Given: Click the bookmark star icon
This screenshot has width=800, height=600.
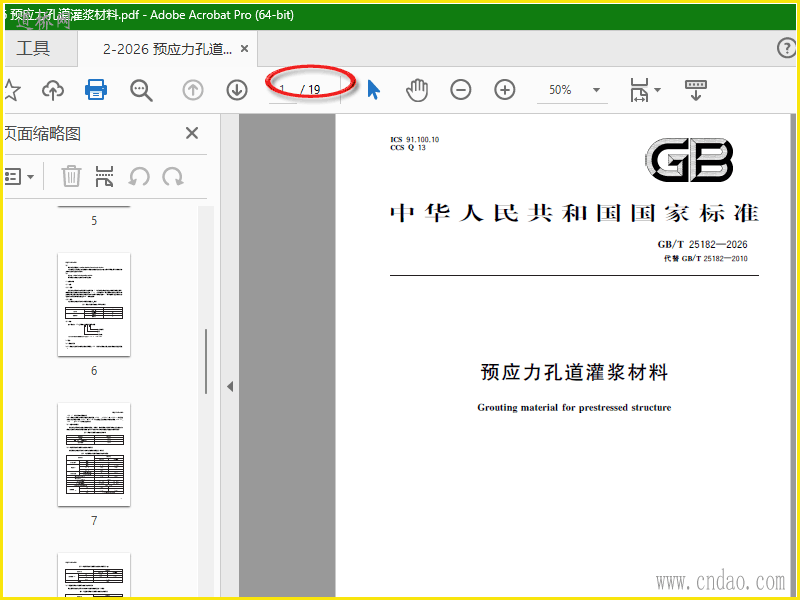Looking at the screenshot, I should pos(12,90).
